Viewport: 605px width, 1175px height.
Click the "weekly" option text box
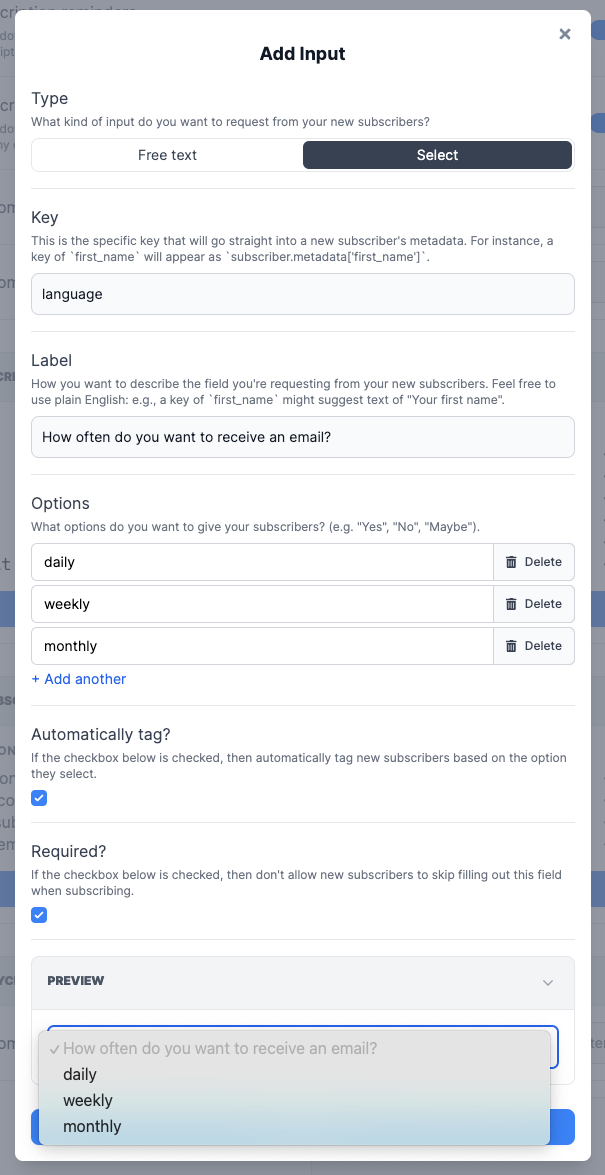[x=260, y=604]
